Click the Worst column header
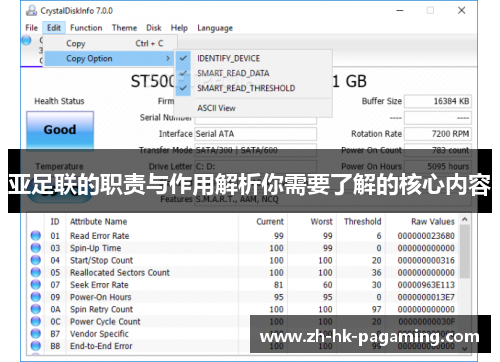500x362 pixels. [x=322, y=222]
